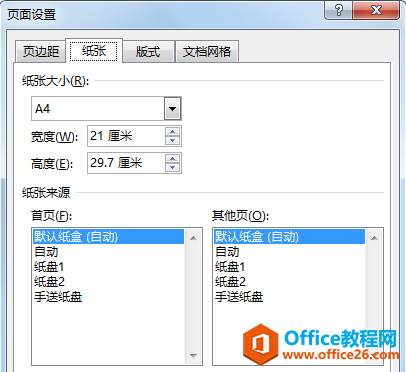
Task: Increase the 宽度 value with the up arrow
Action: point(173,131)
